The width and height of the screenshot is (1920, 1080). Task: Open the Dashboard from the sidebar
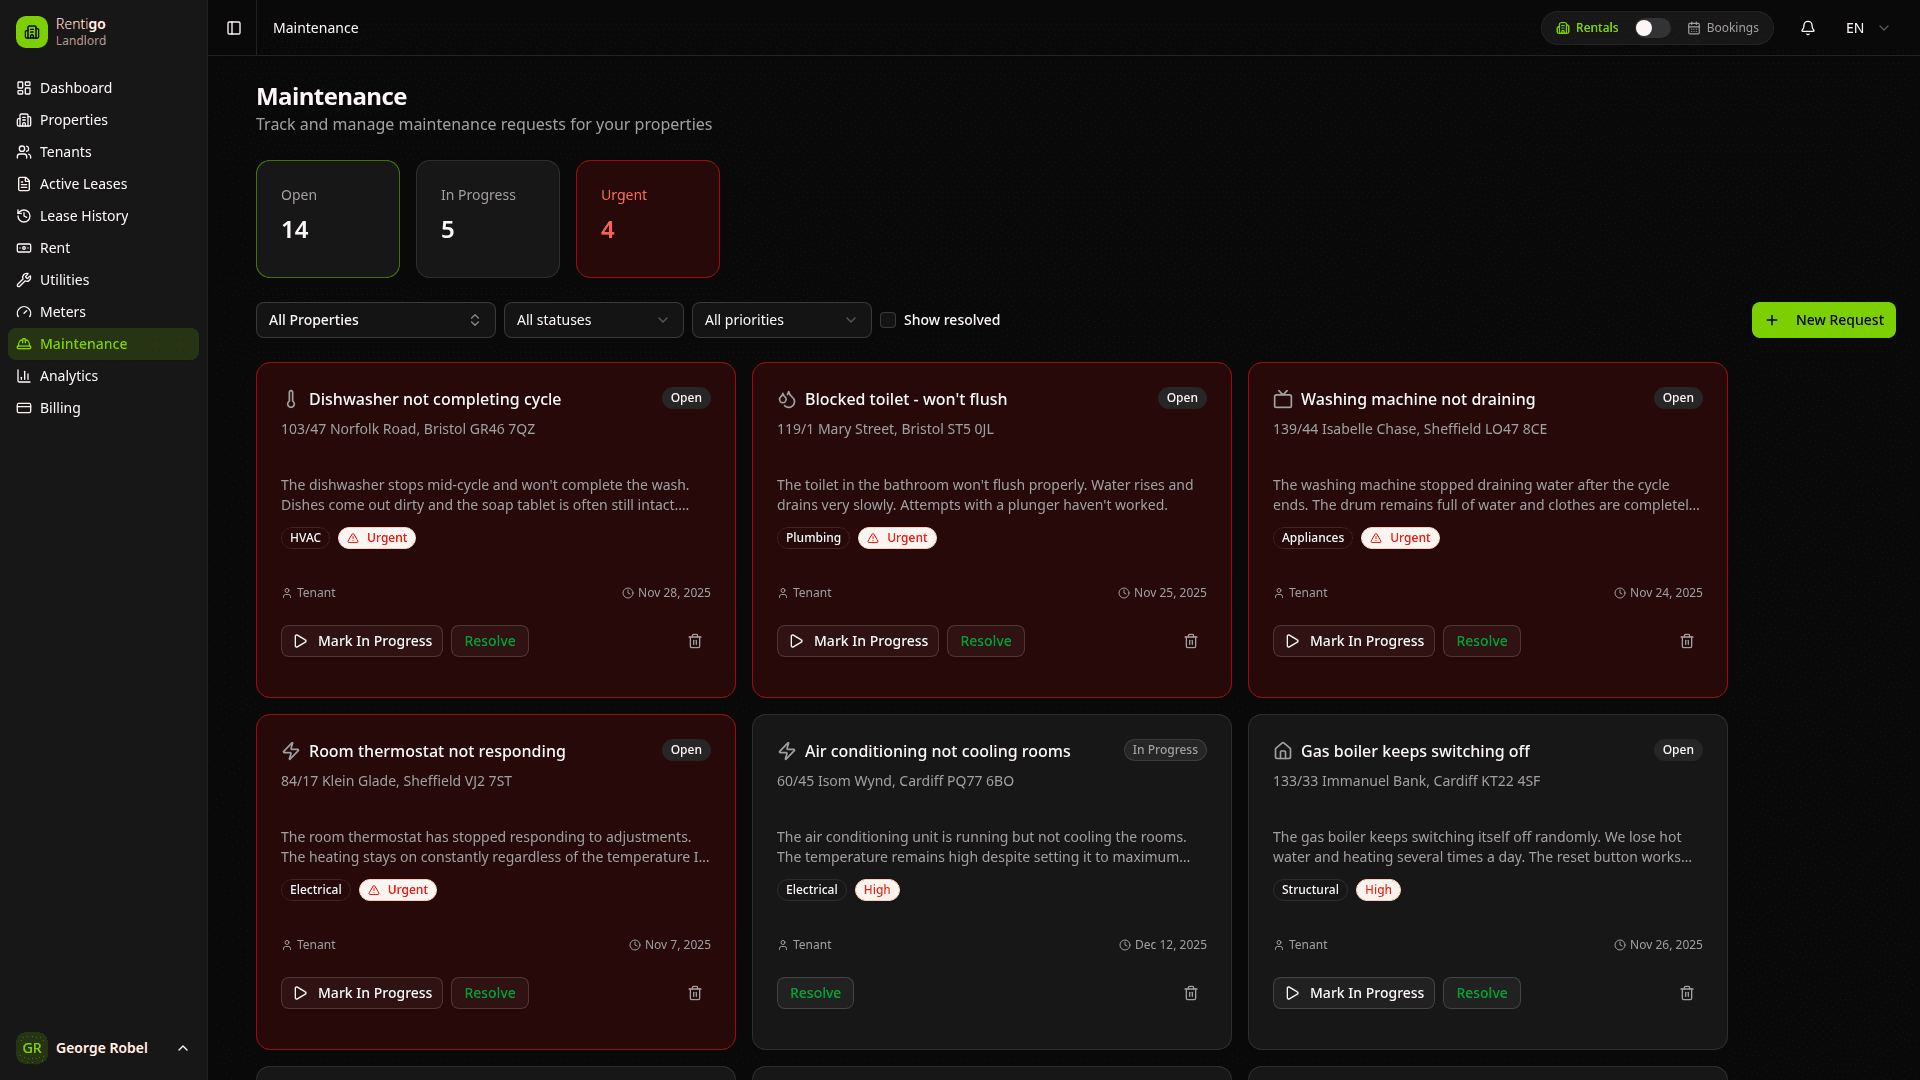pos(75,88)
